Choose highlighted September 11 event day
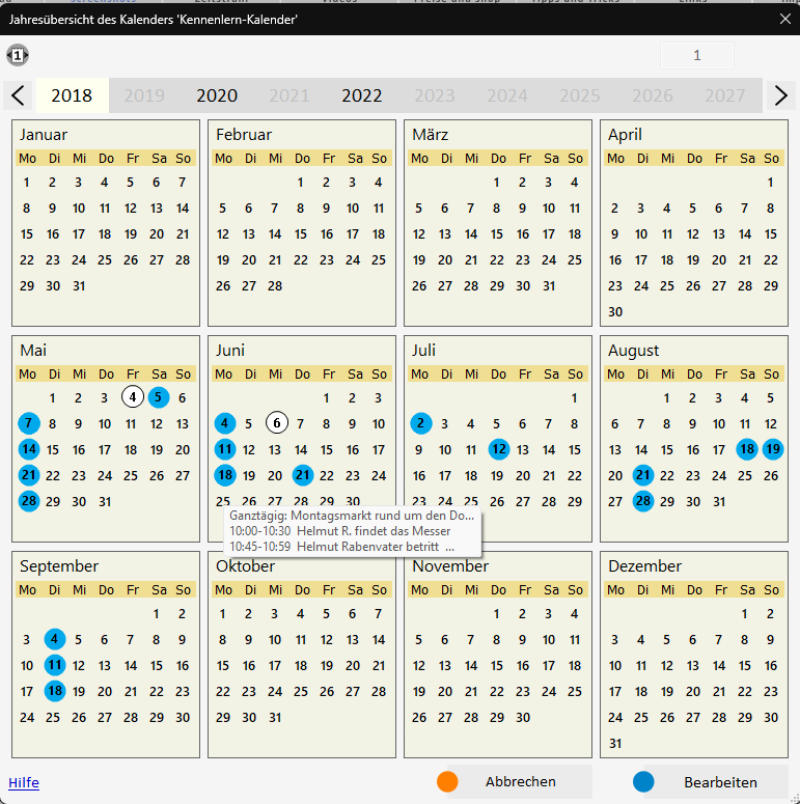This screenshot has height=804, width=800. [54, 665]
